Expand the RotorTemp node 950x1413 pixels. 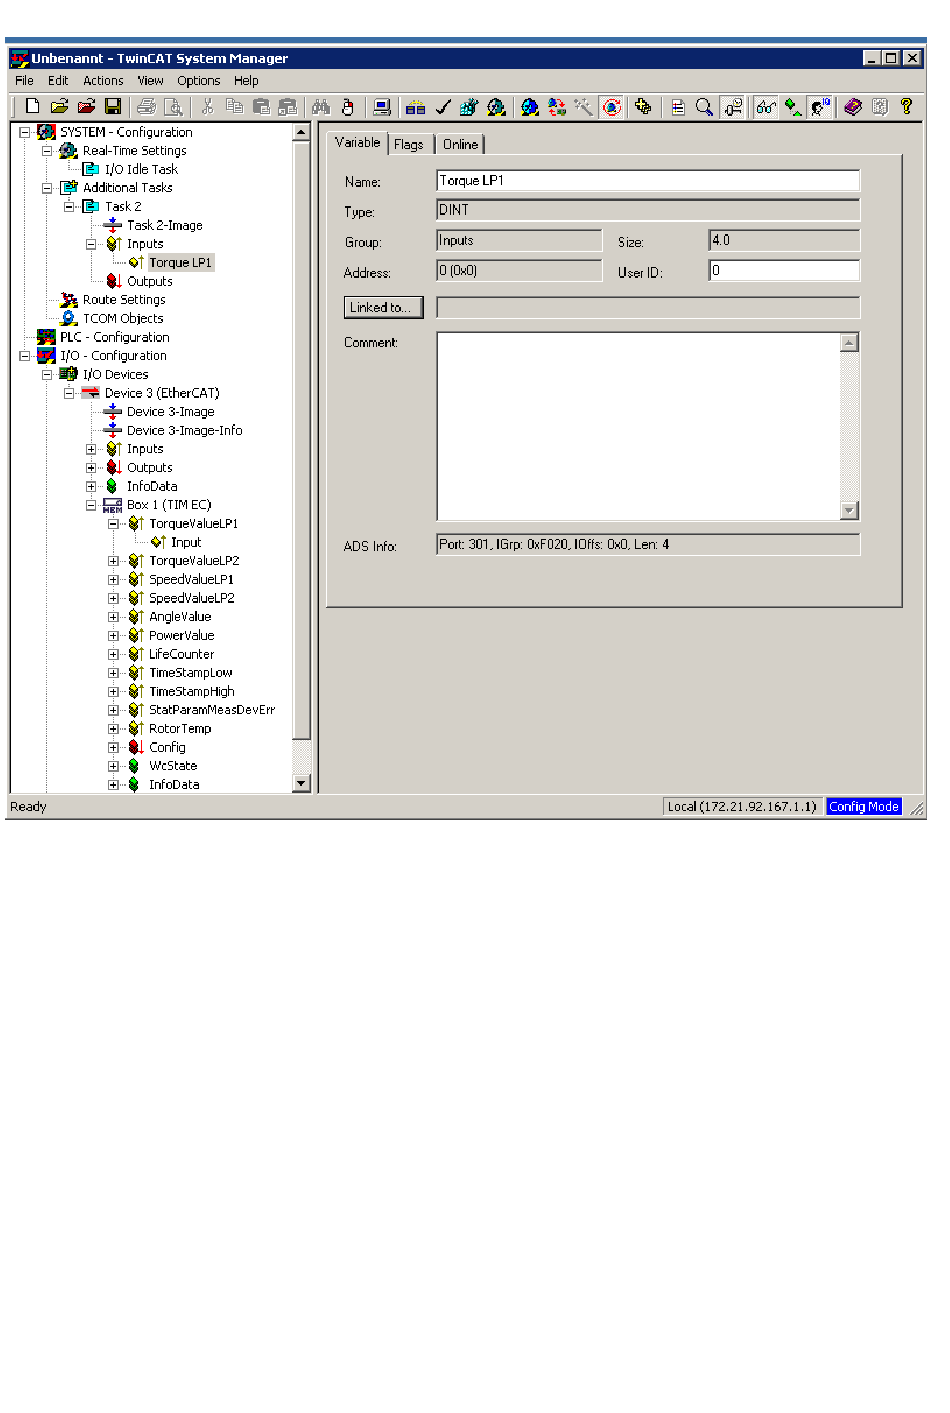click(113, 729)
